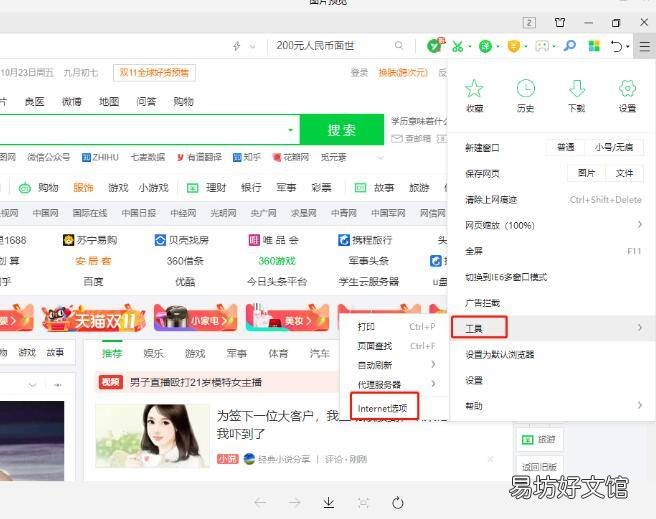Click the yellow shield toolbar icon

(x=513, y=46)
